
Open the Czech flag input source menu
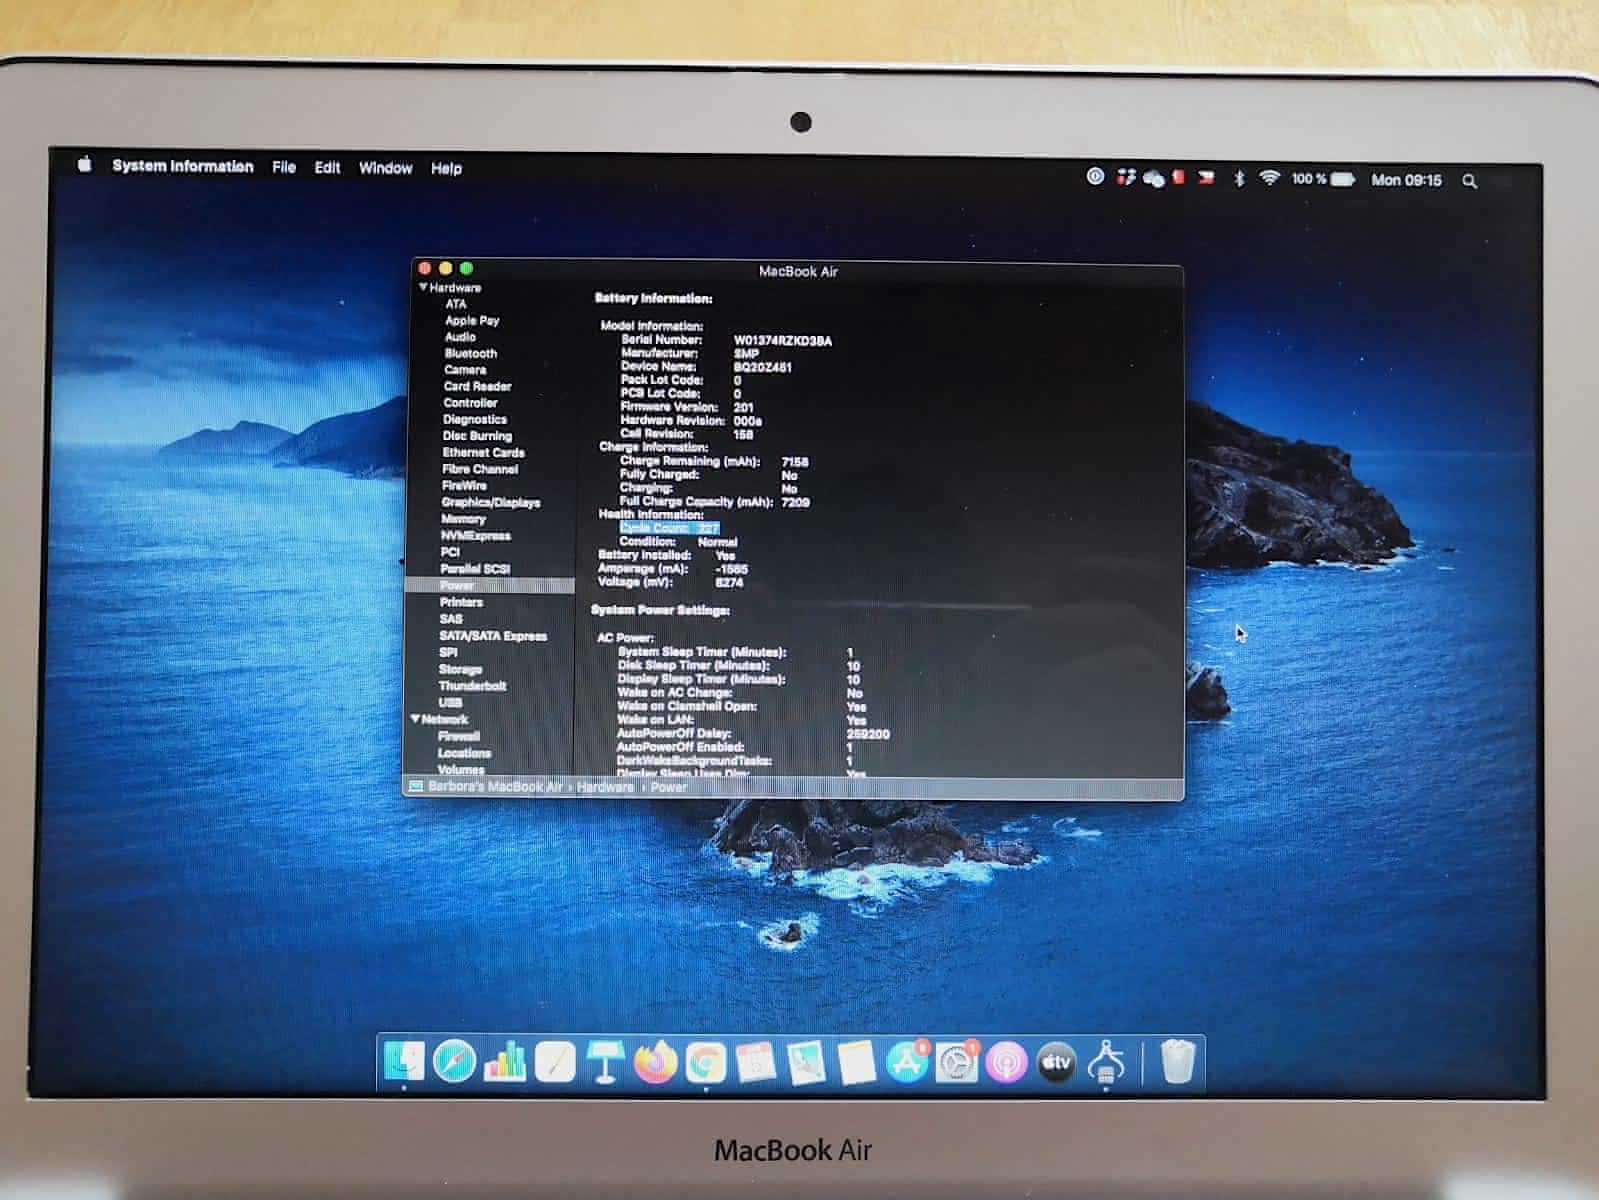1207,177
